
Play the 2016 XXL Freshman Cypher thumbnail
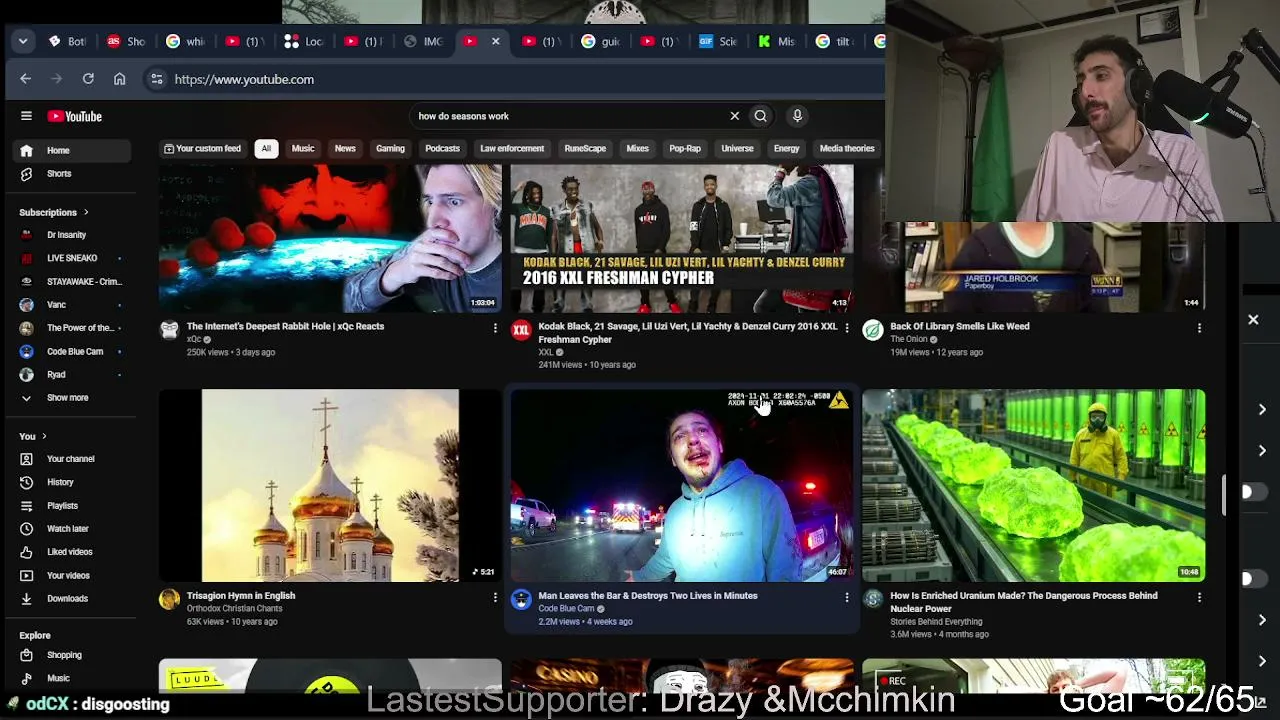[682, 240]
